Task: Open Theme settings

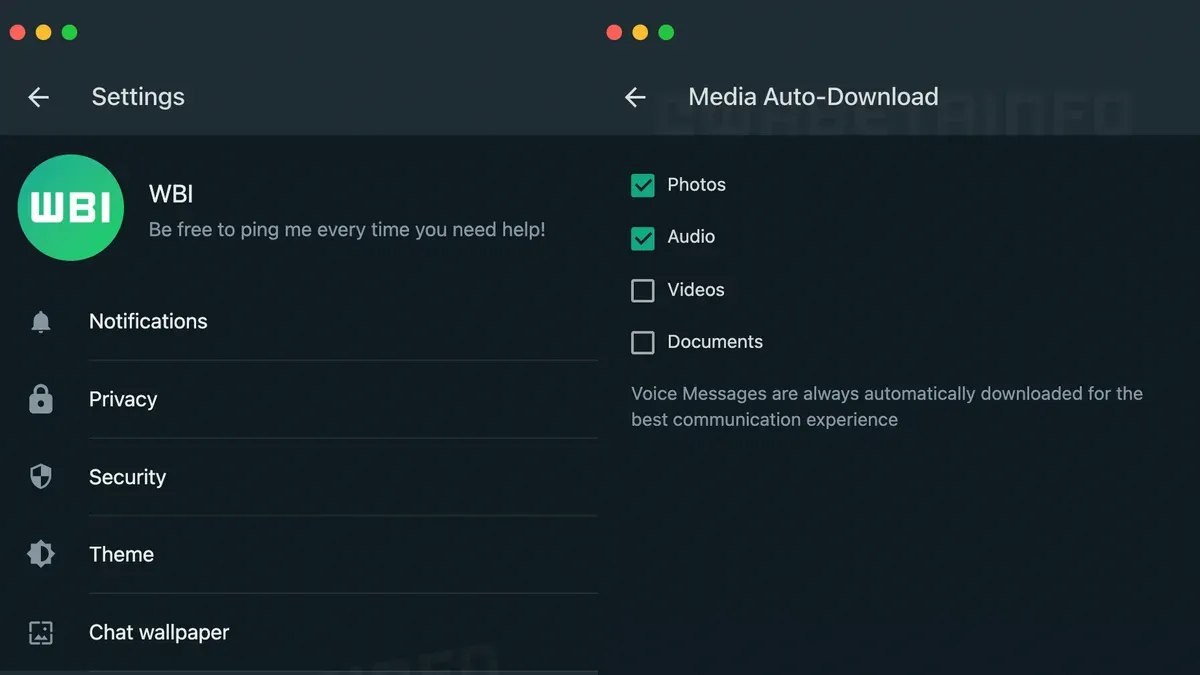Action: tap(299, 554)
